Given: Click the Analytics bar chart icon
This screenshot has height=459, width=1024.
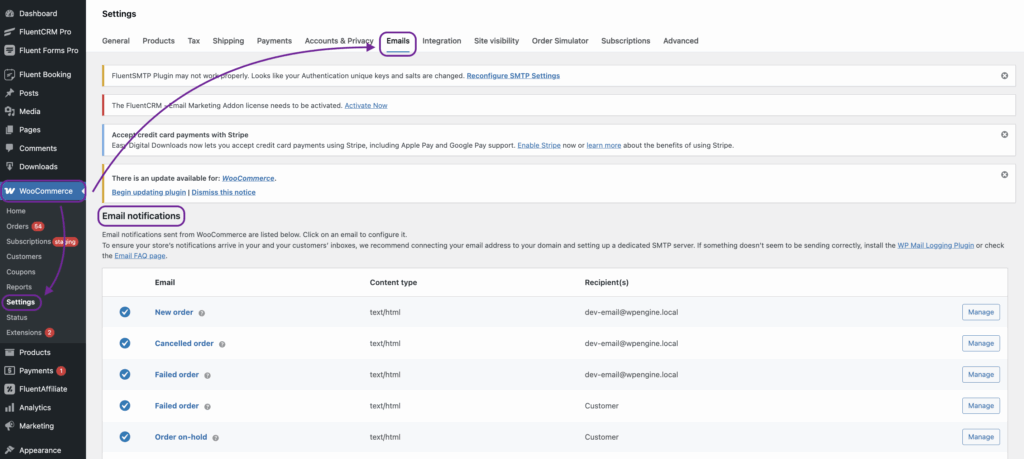Looking at the screenshot, I should [9, 408].
